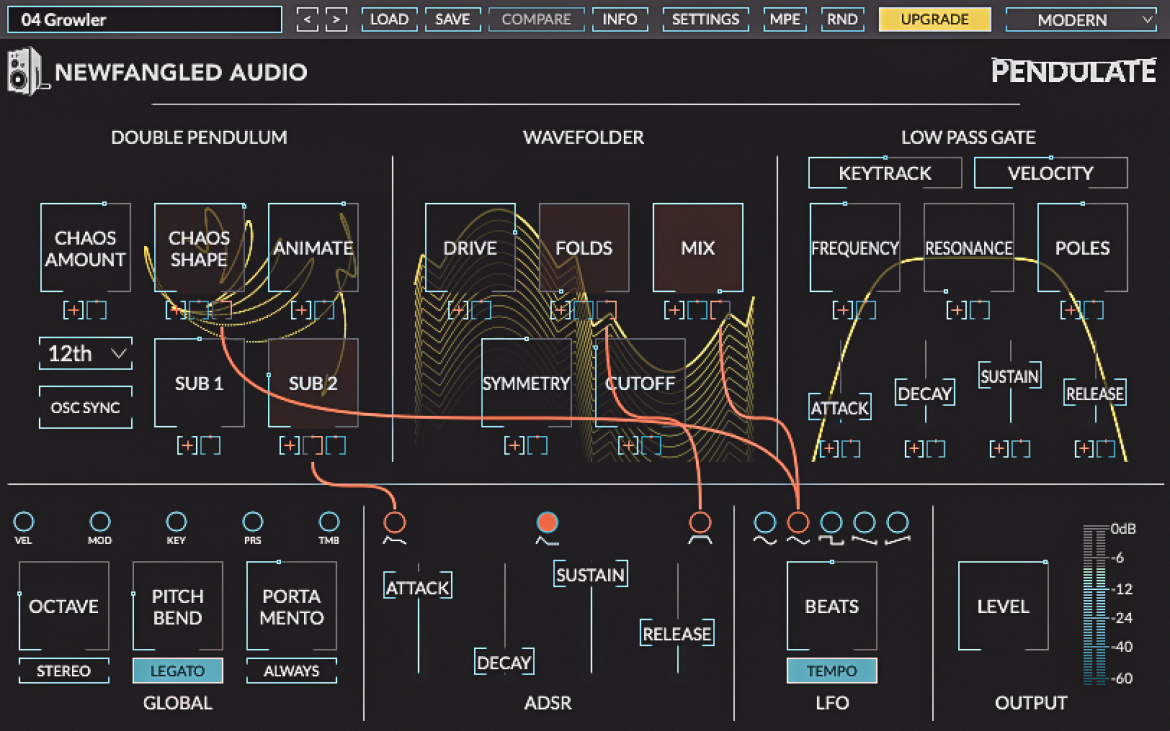Click the PRS modulation source circle
Screen dimensions: 1170x731
point(253,521)
